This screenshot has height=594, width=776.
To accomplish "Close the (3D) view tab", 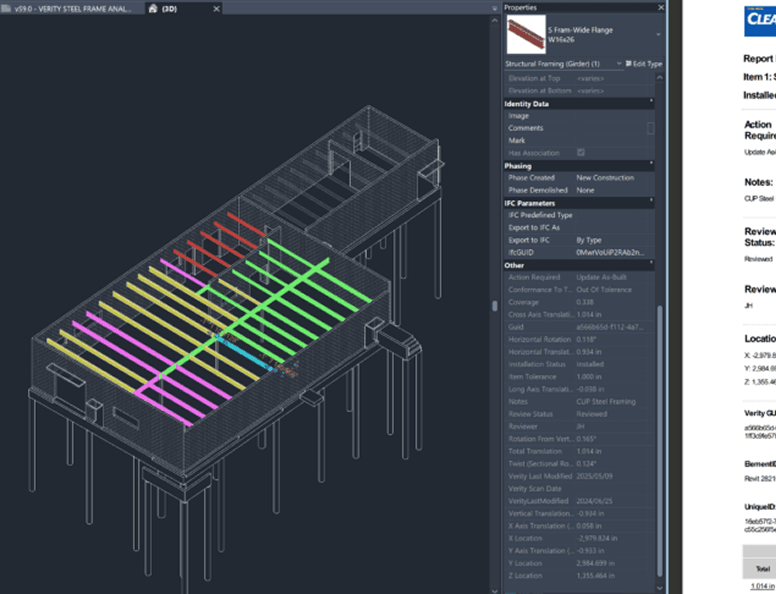I will 216,8.
